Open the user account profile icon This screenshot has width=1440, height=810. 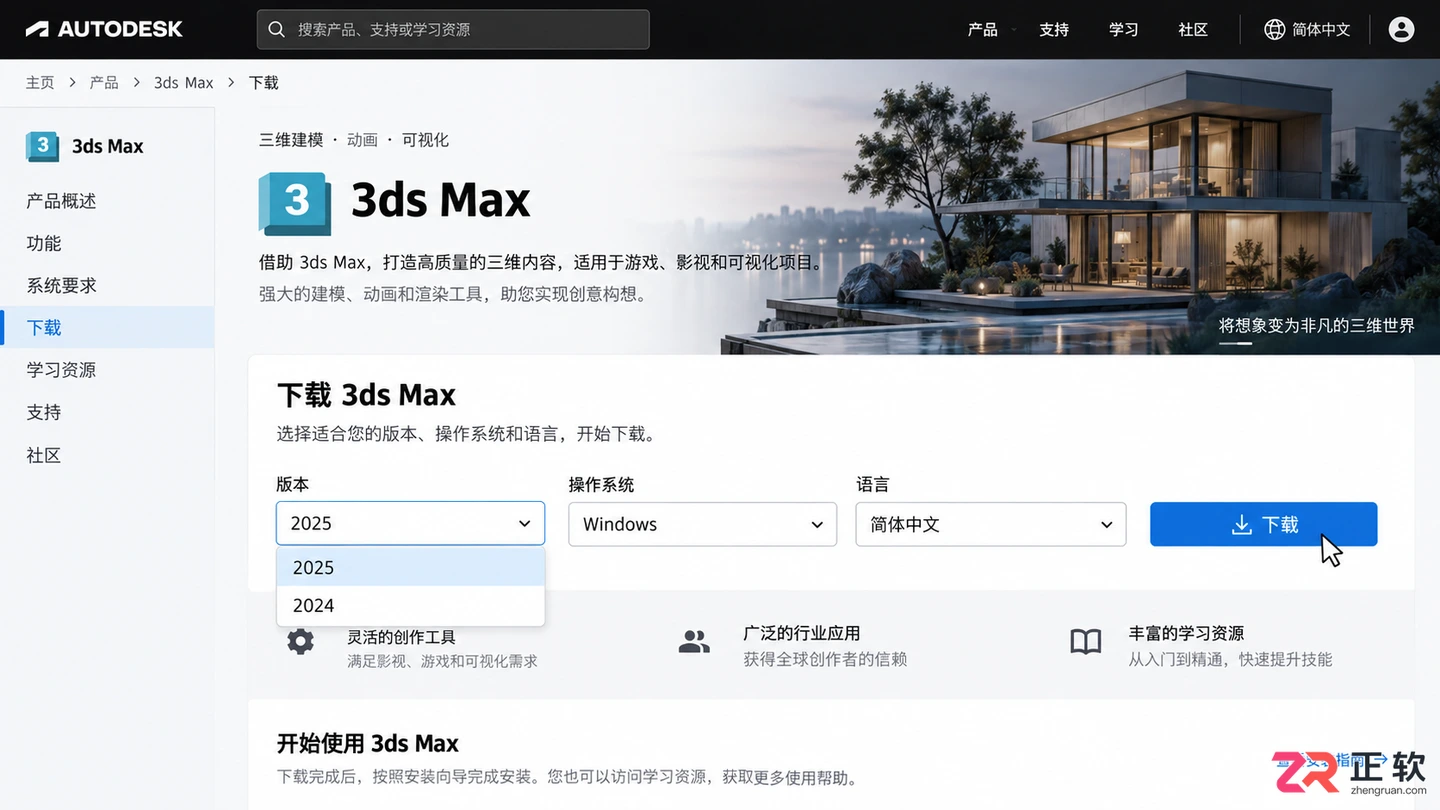click(1402, 30)
